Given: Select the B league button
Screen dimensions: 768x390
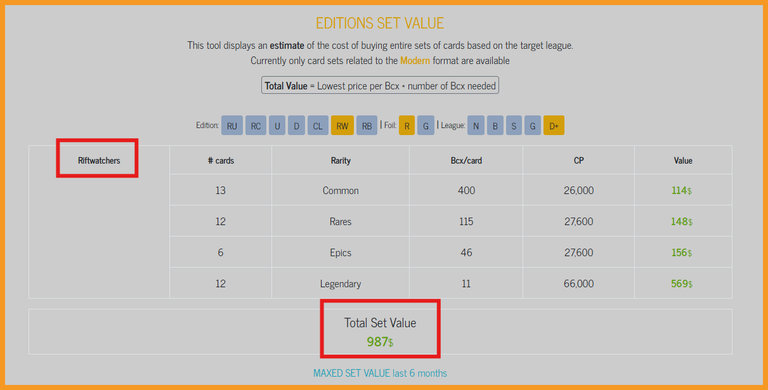Looking at the screenshot, I should click(x=495, y=125).
